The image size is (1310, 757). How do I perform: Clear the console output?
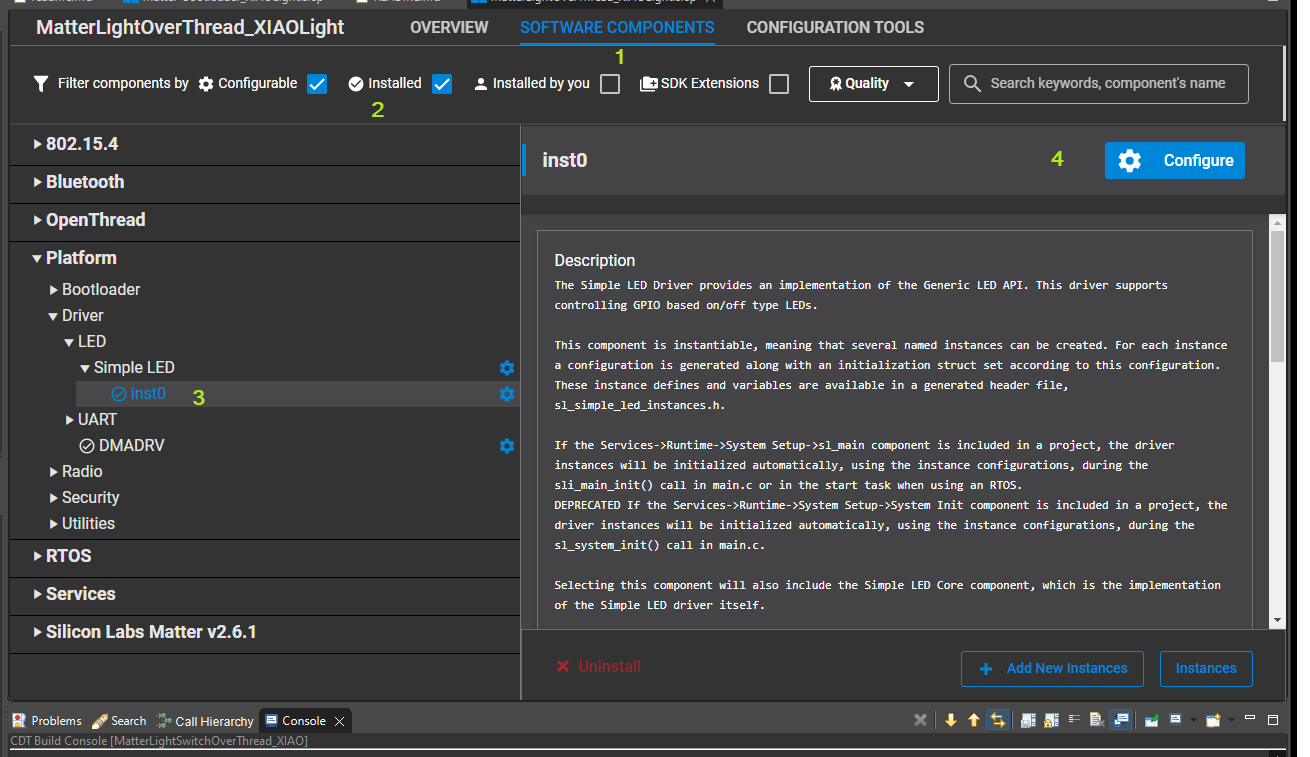(x=1097, y=720)
